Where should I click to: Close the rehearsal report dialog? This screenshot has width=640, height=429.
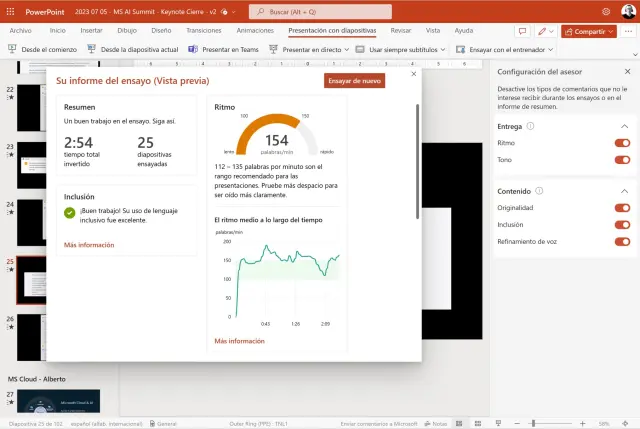click(414, 74)
